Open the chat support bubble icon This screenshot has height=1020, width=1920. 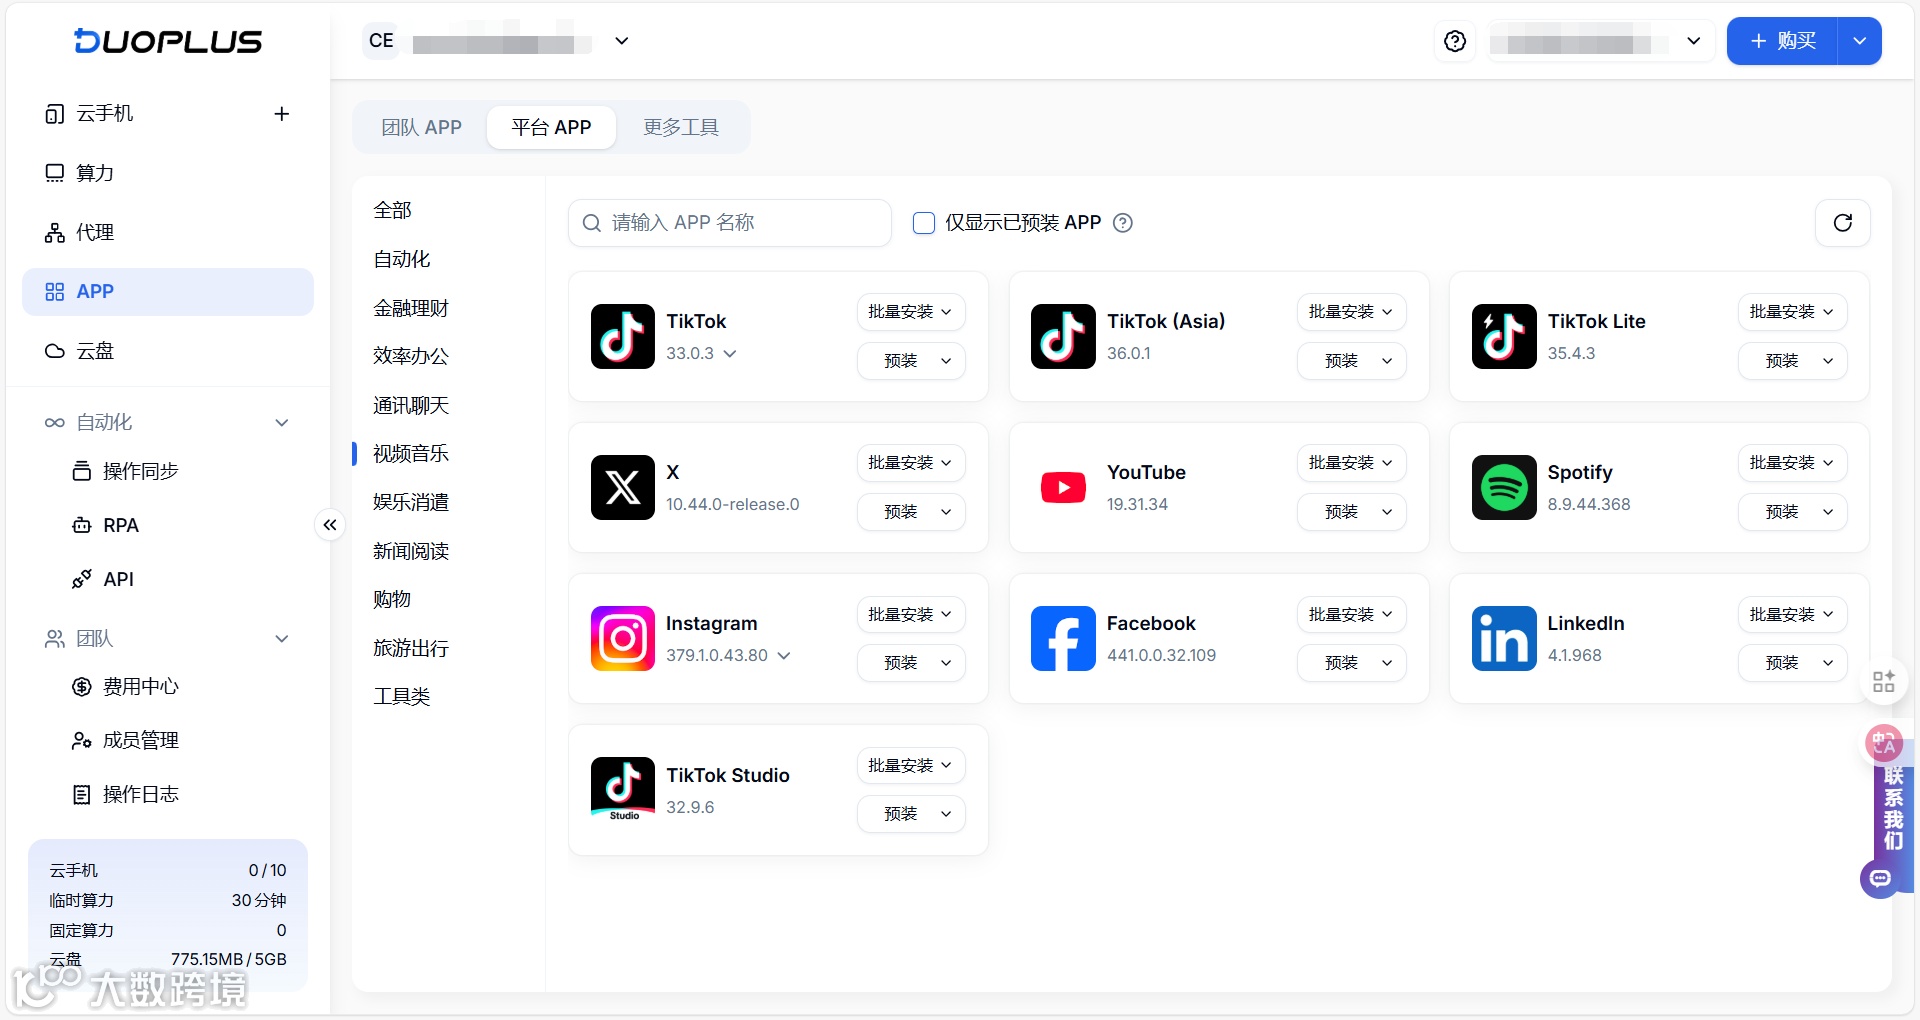pyautogui.click(x=1880, y=879)
